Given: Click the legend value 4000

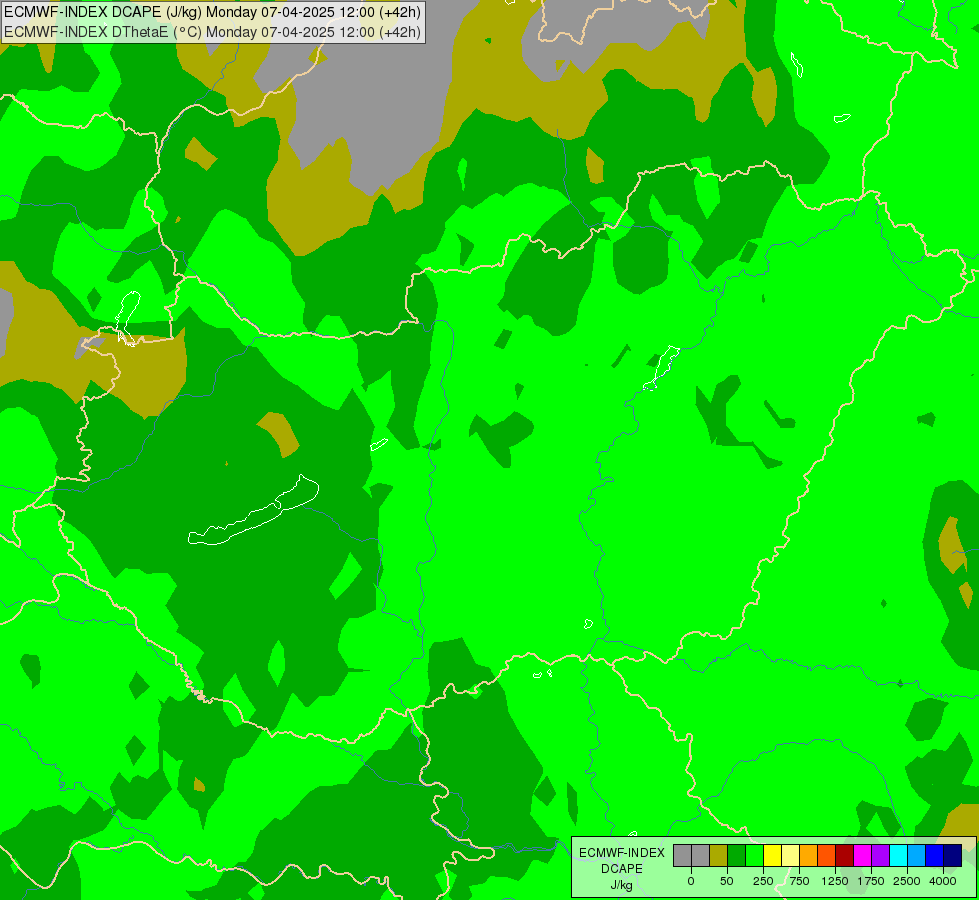Looking at the screenshot, I should click(943, 881).
